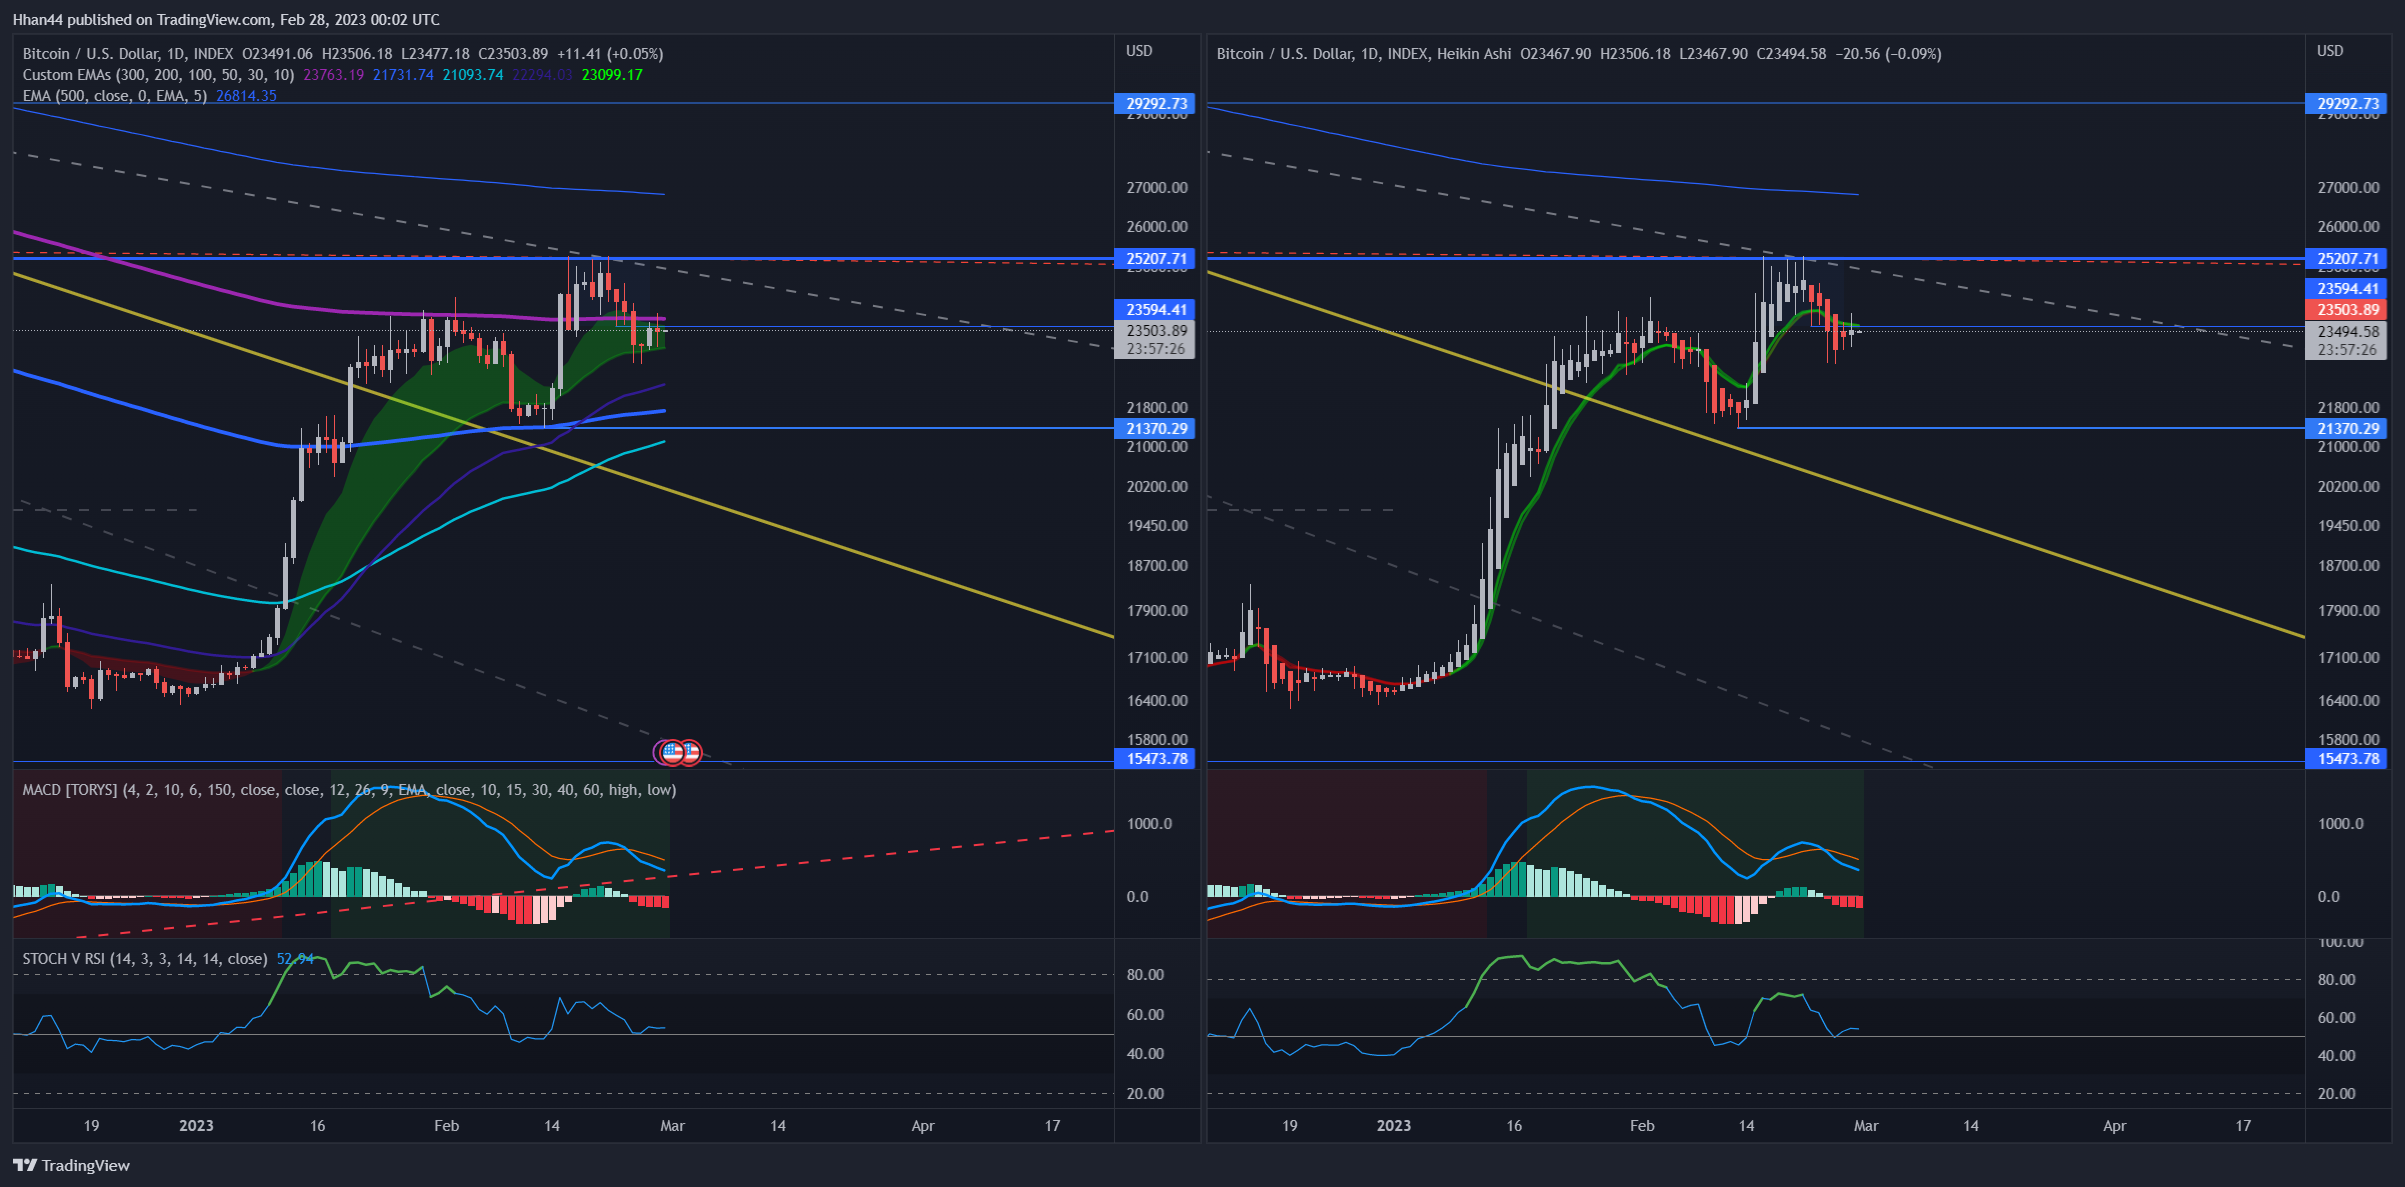Image resolution: width=2405 pixels, height=1187 pixels.
Task: Click the green EMA value 23099.17
Action: pyautogui.click(x=612, y=75)
